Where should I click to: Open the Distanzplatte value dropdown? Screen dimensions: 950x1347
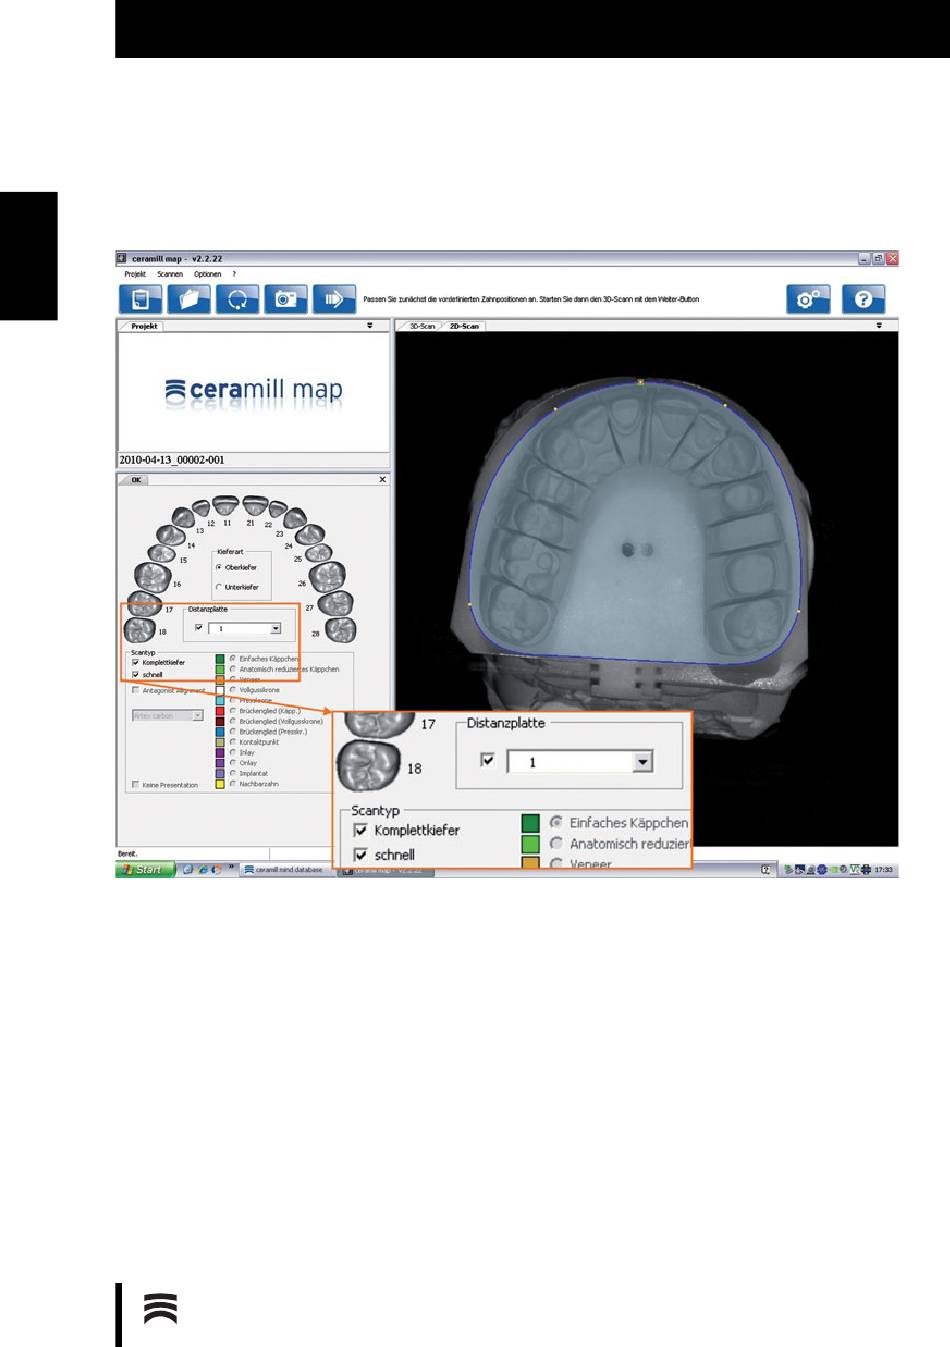(276, 629)
